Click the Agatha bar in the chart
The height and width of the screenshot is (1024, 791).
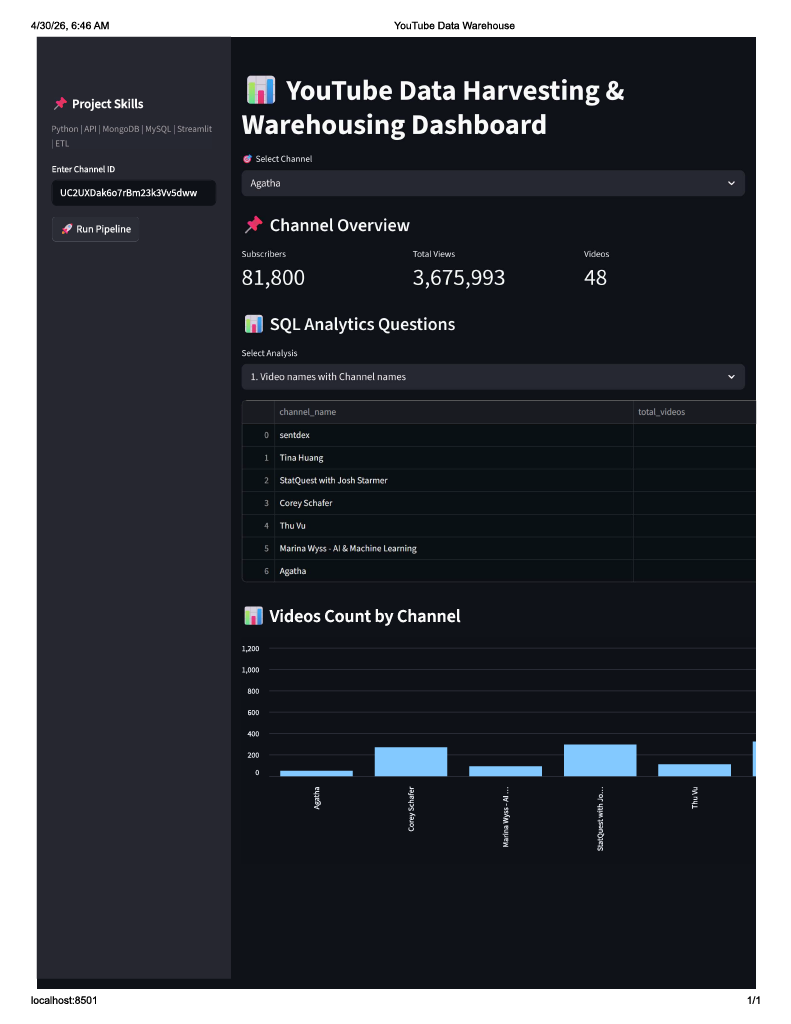click(316, 773)
